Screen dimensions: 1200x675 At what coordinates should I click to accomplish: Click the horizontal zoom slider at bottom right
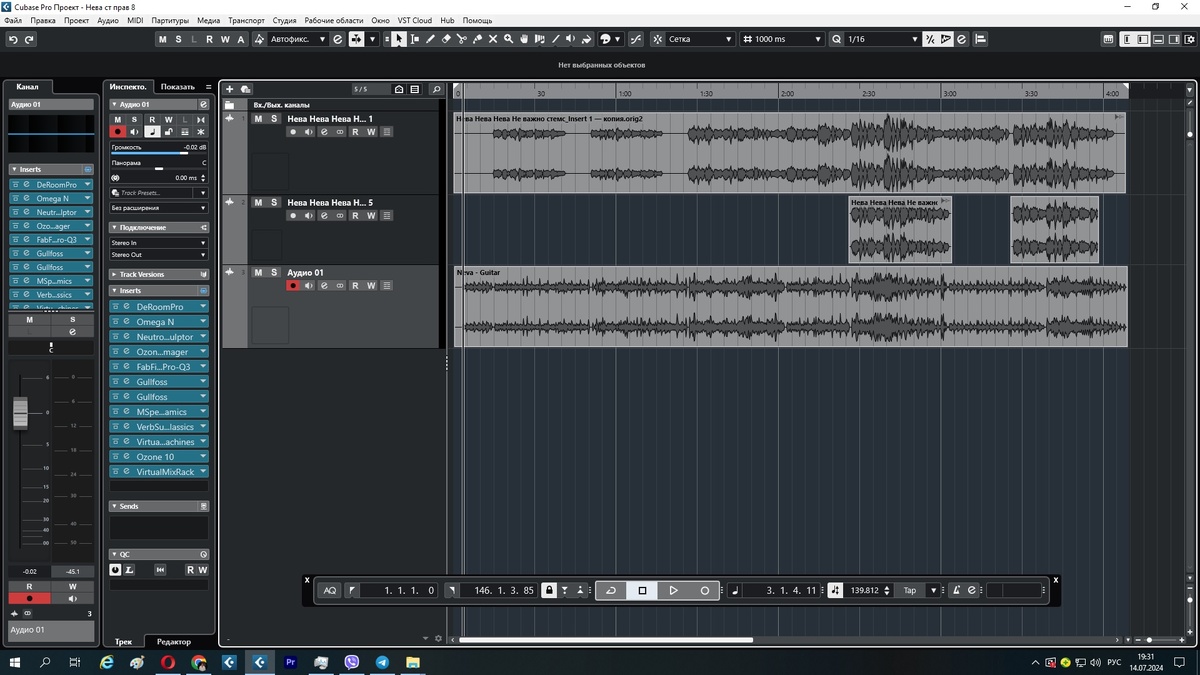1149,639
